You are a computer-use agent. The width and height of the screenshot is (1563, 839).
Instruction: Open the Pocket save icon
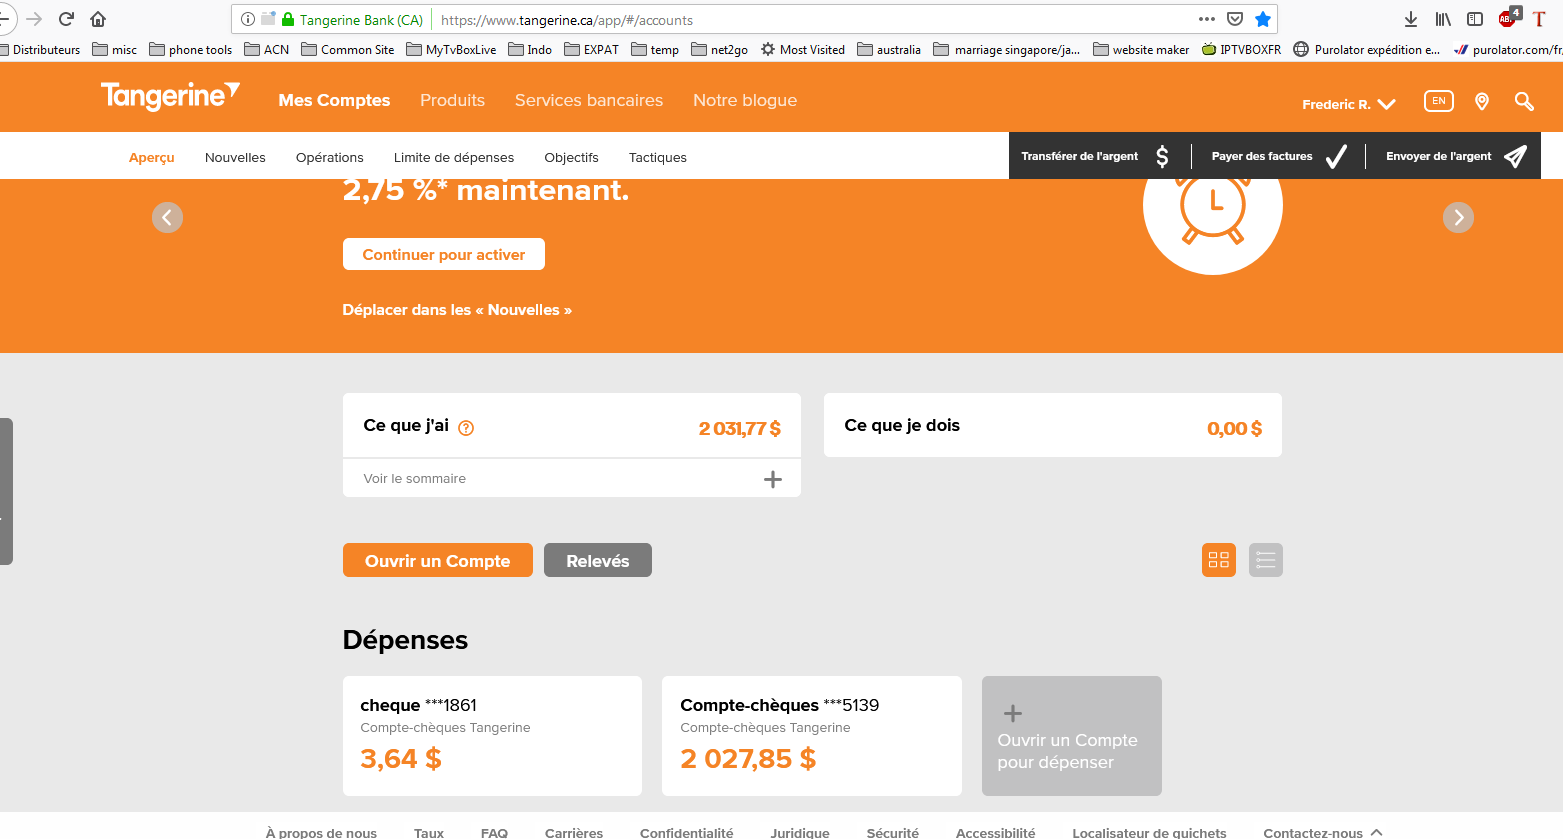coord(1235,19)
